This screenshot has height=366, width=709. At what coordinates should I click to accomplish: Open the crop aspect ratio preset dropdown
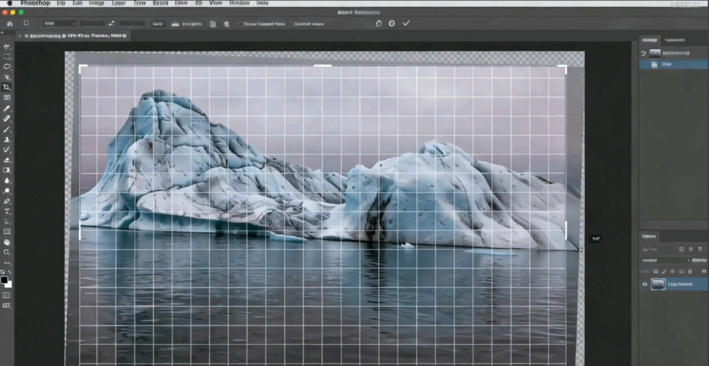click(x=60, y=24)
